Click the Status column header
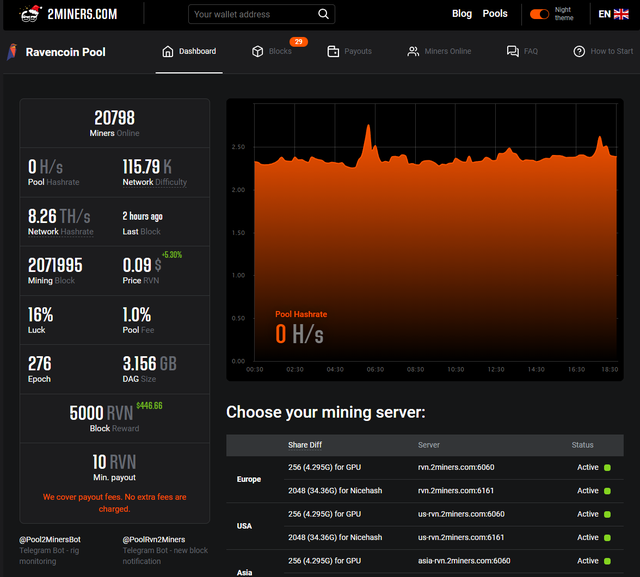The image size is (640, 577). 582,445
